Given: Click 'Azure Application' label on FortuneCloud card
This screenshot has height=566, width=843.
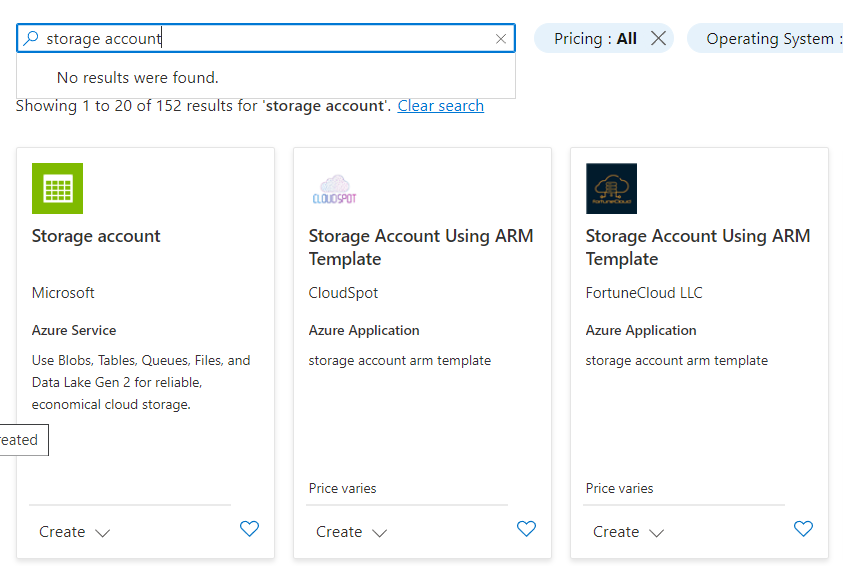Looking at the screenshot, I should [641, 330].
